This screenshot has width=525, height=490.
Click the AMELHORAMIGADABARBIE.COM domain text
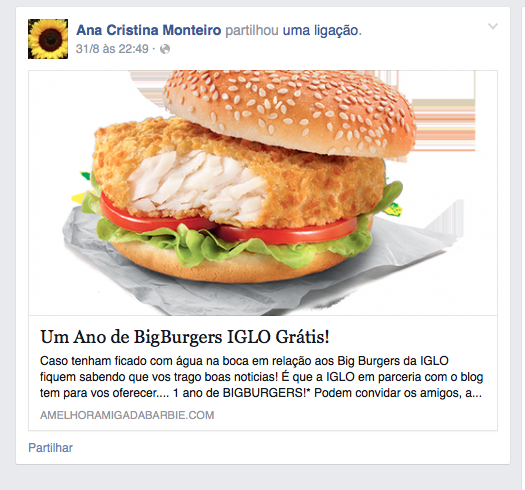click(x=127, y=415)
